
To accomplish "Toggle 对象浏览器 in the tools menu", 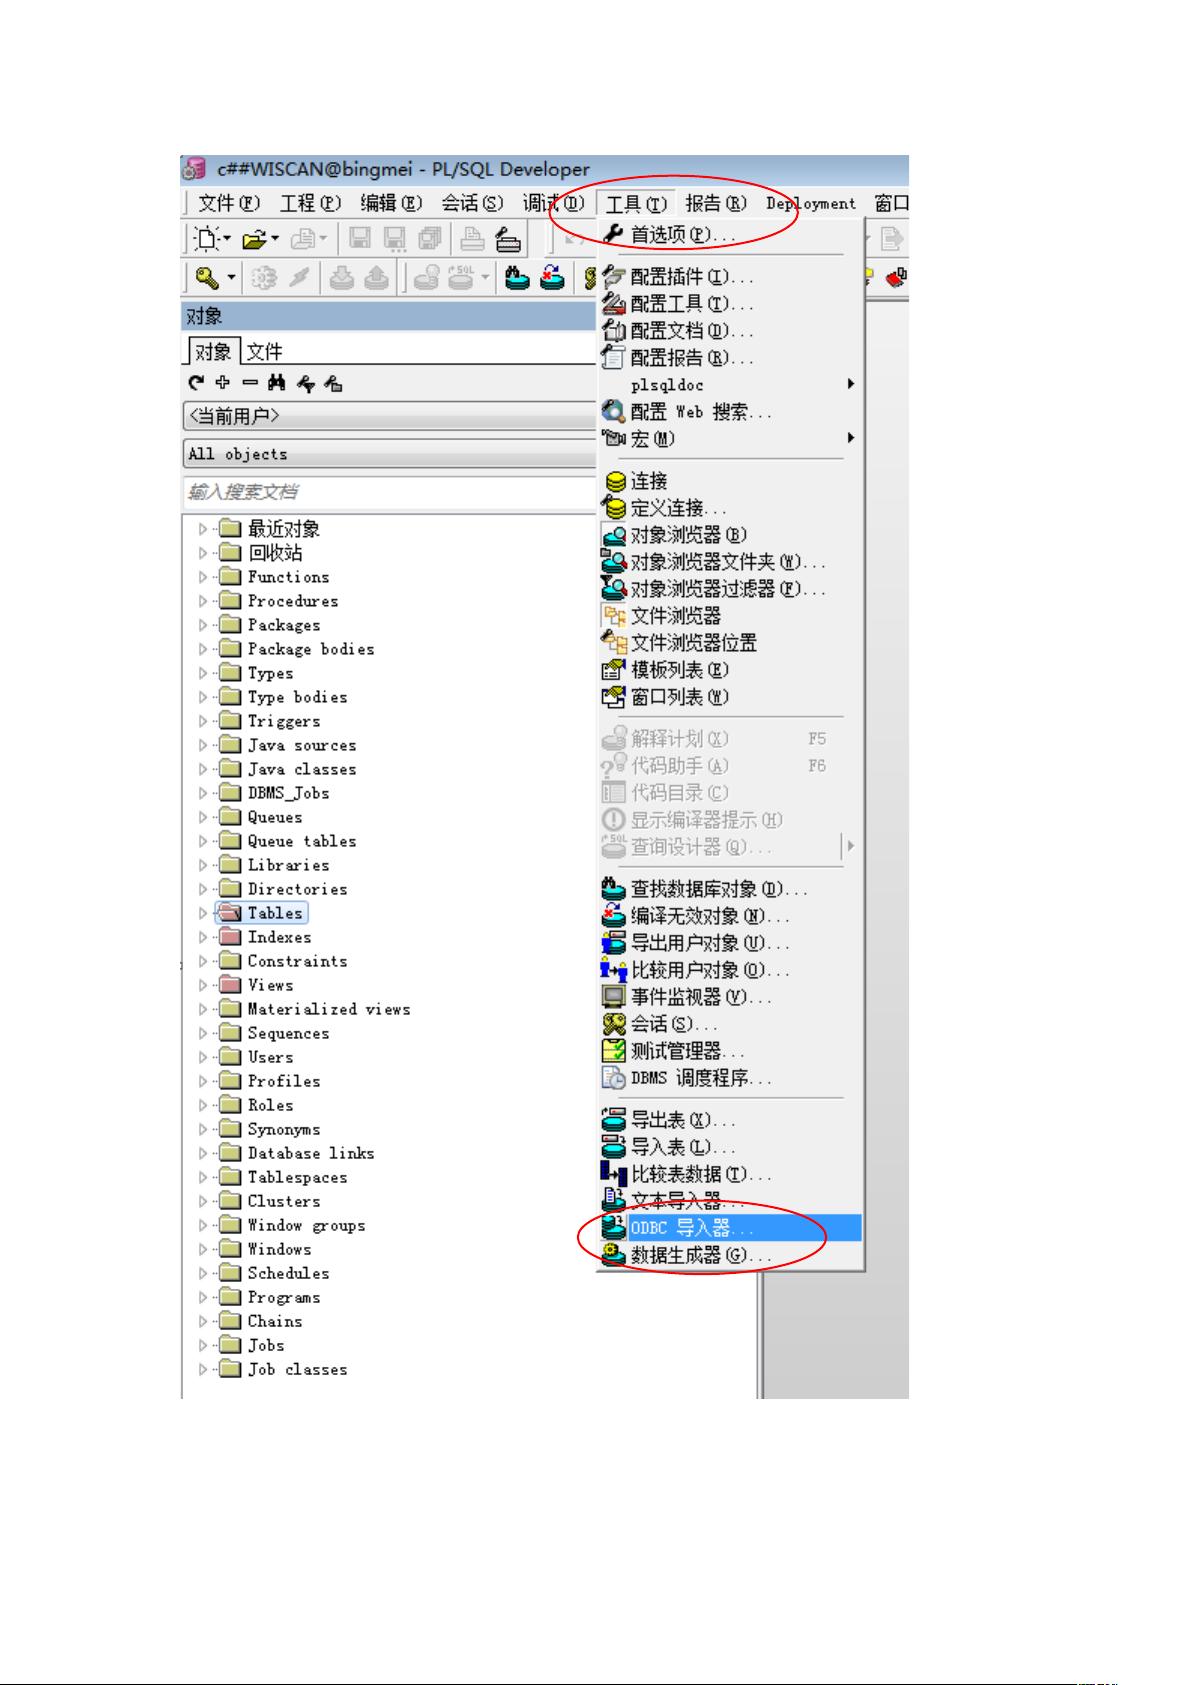I will (x=730, y=535).
